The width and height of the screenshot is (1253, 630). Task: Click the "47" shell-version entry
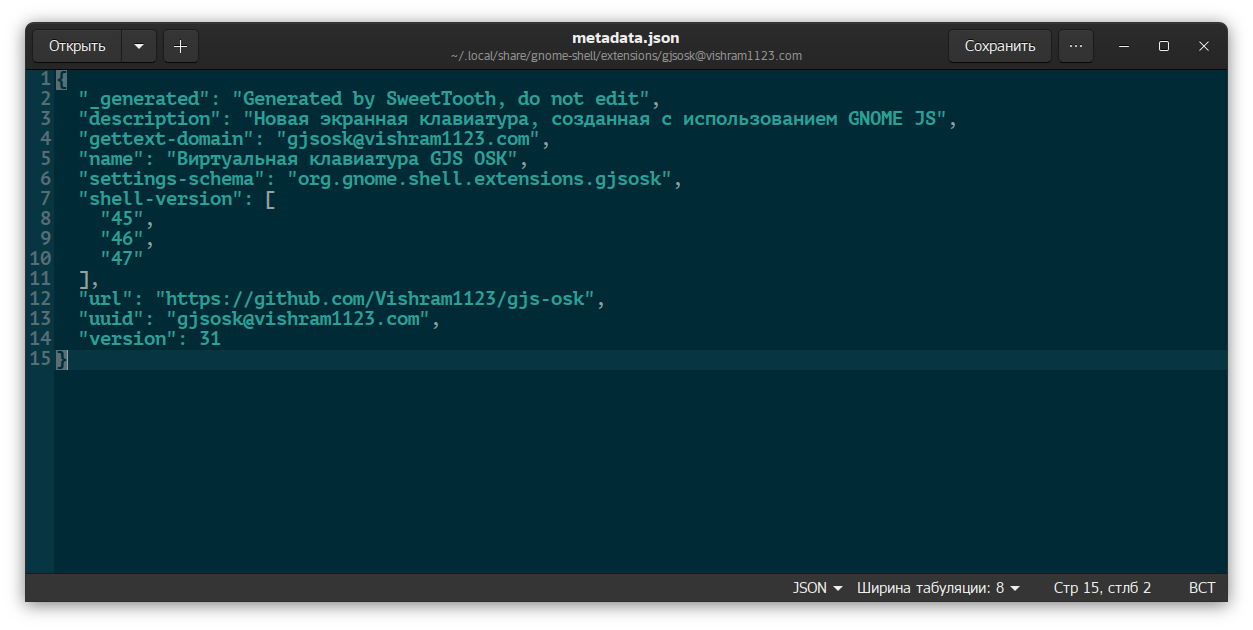coord(122,259)
